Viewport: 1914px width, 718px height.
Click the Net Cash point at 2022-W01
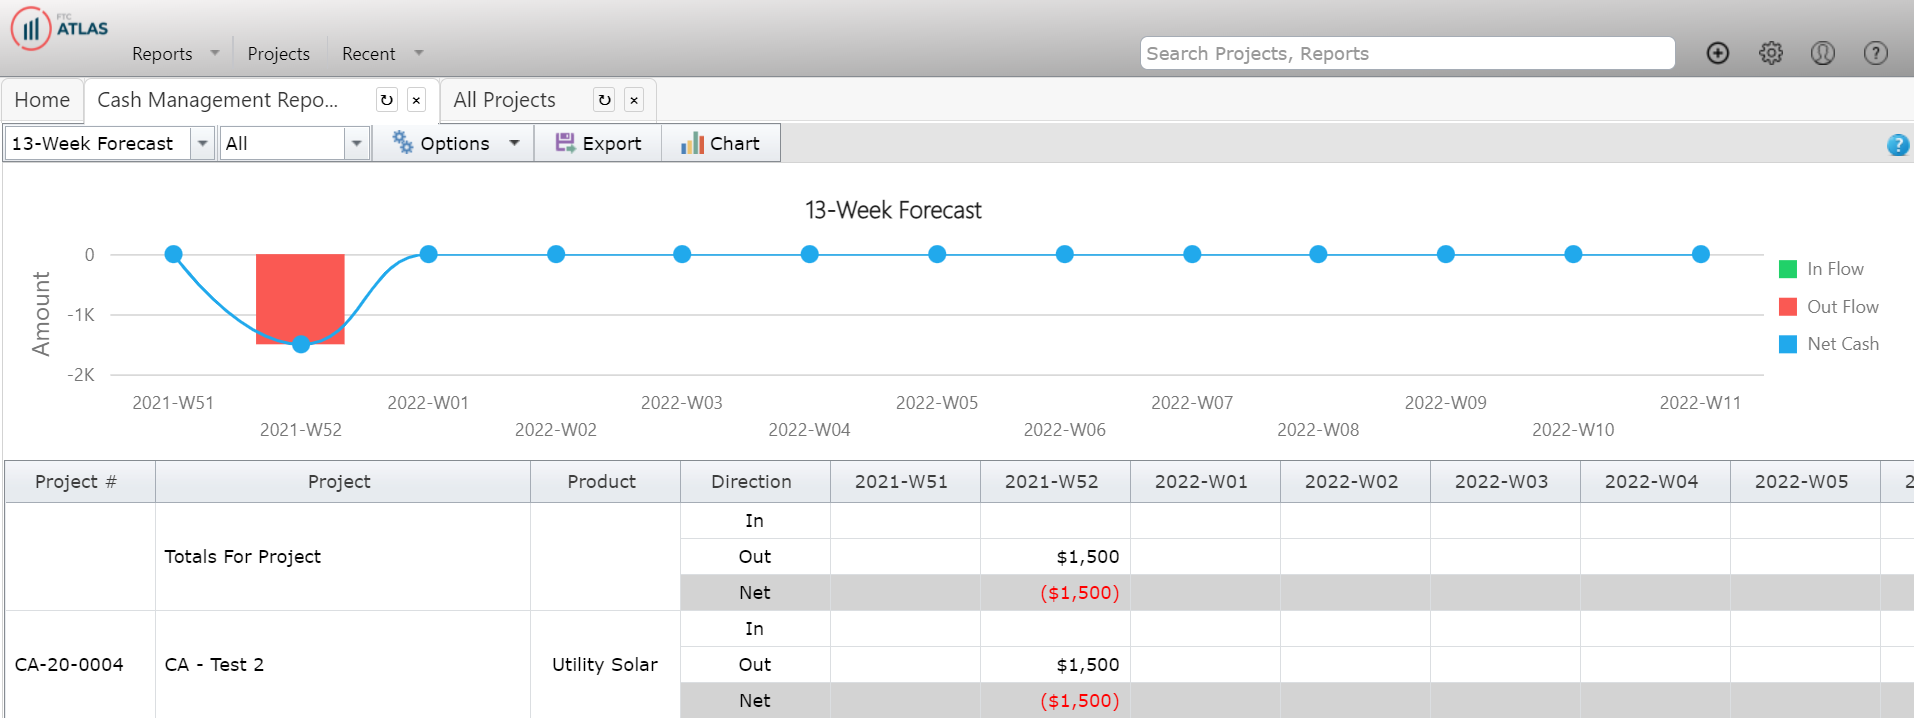tap(428, 254)
